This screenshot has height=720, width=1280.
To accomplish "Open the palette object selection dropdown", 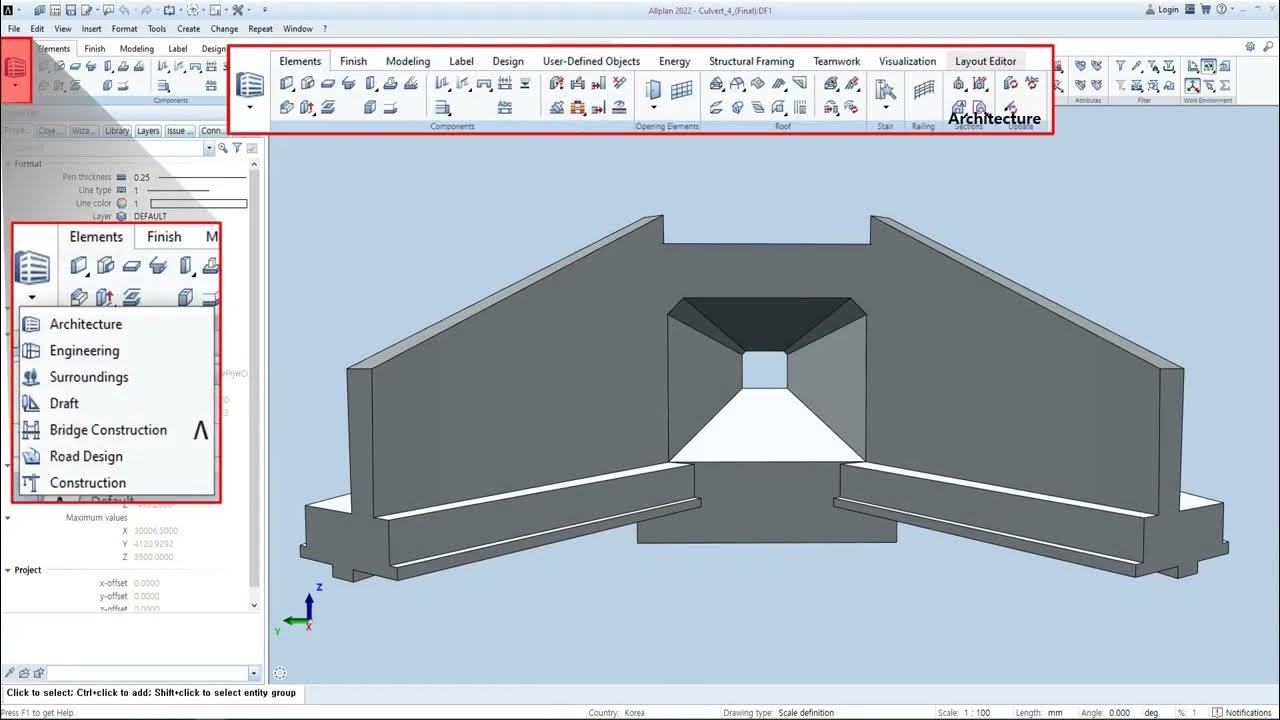I will (209, 148).
